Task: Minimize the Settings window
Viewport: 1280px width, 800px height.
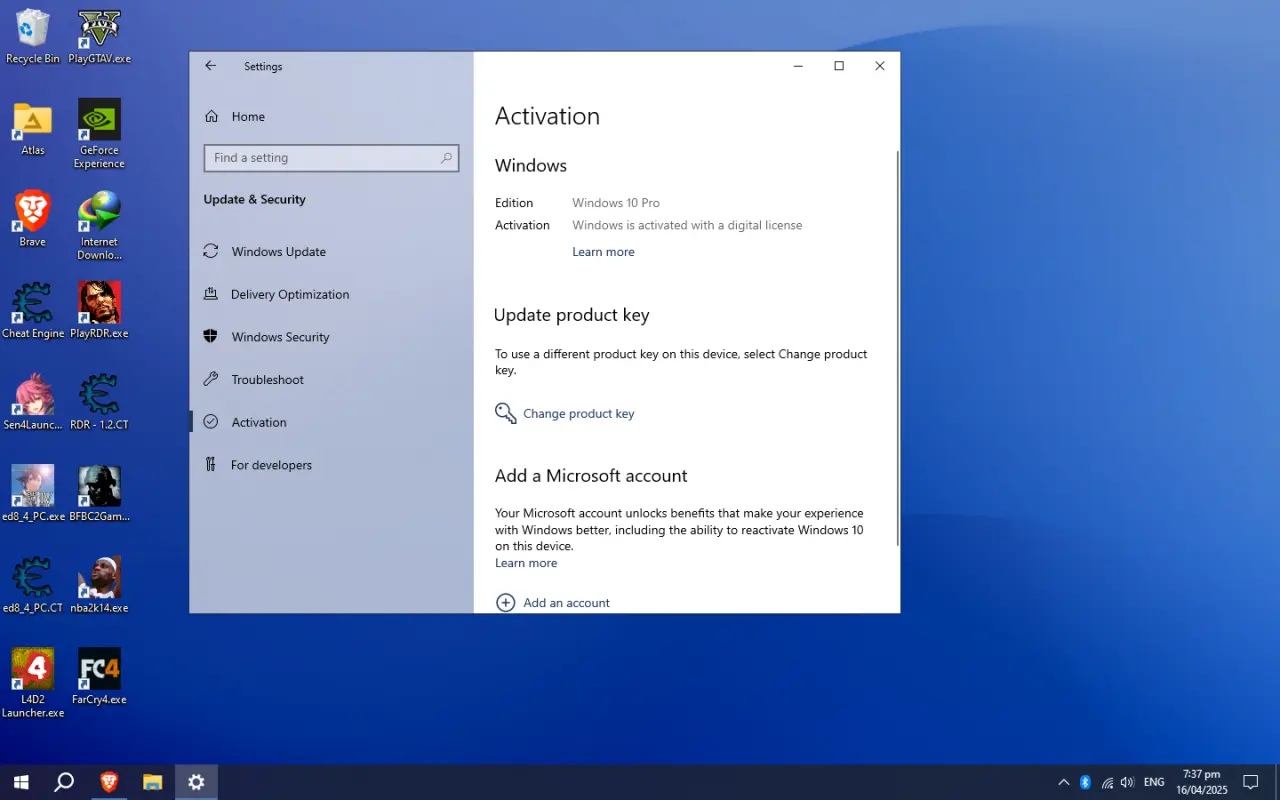Action: tap(798, 66)
